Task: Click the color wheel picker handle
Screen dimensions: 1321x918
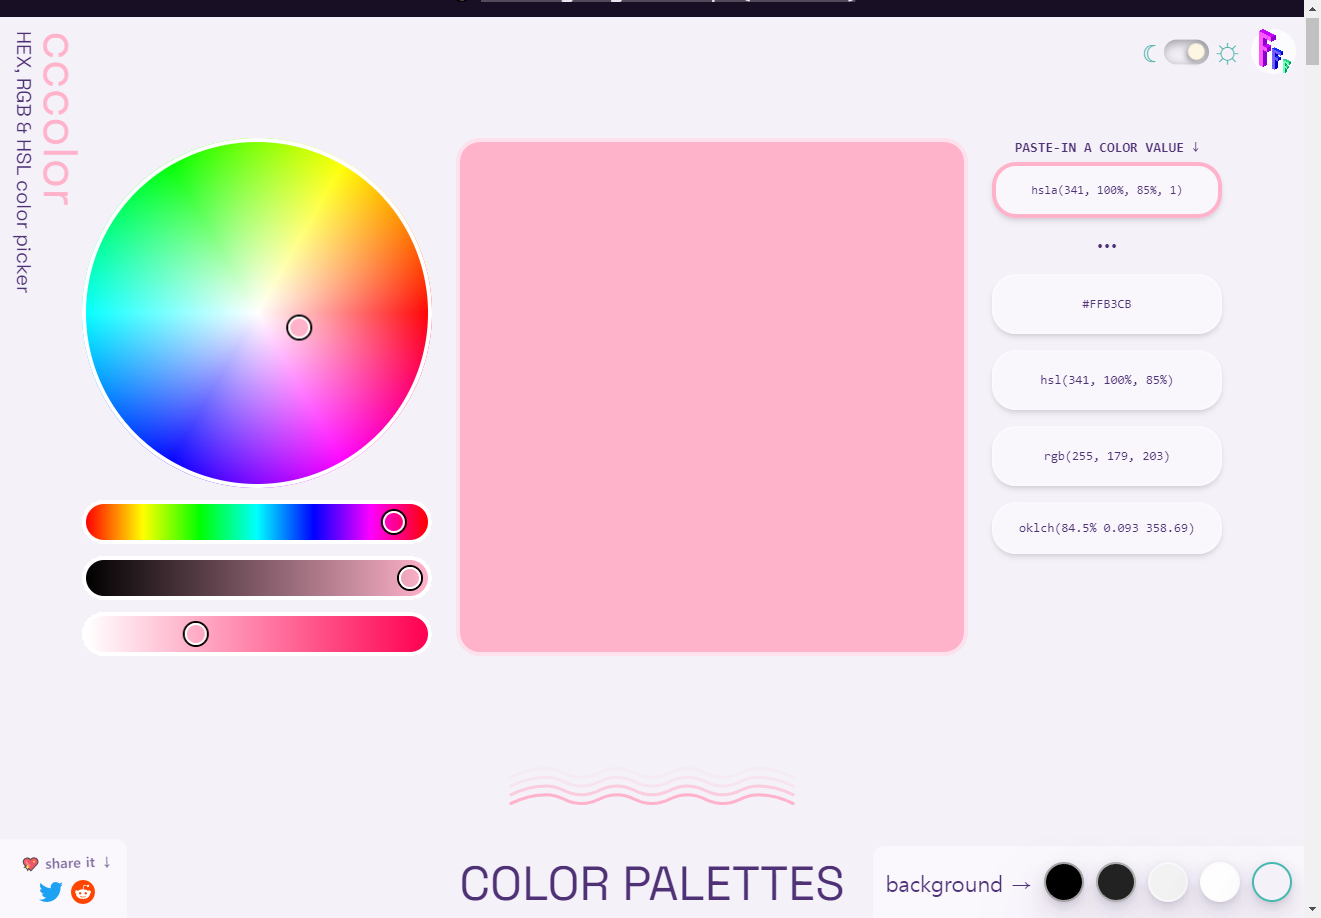Action: tap(299, 327)
